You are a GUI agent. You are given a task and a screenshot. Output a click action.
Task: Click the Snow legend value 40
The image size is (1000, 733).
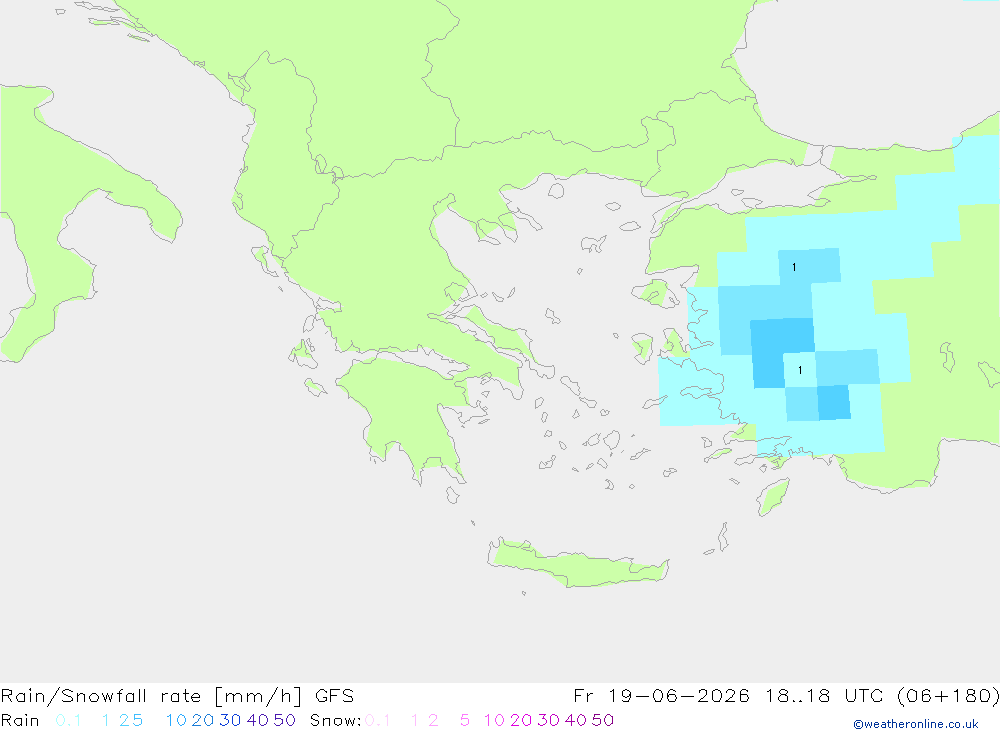point(576,720)
